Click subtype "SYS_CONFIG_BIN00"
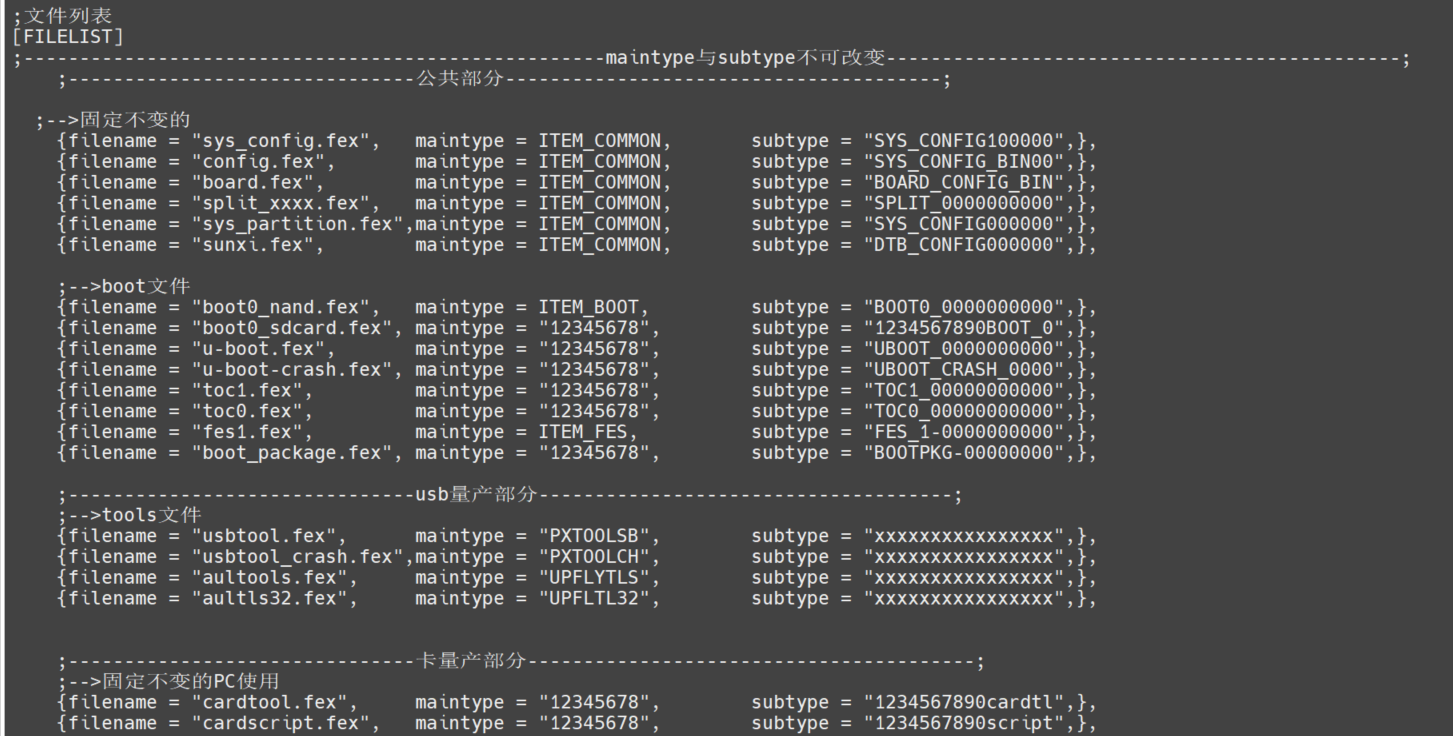The image size is (1453, 736). click(x=964, y=162)
